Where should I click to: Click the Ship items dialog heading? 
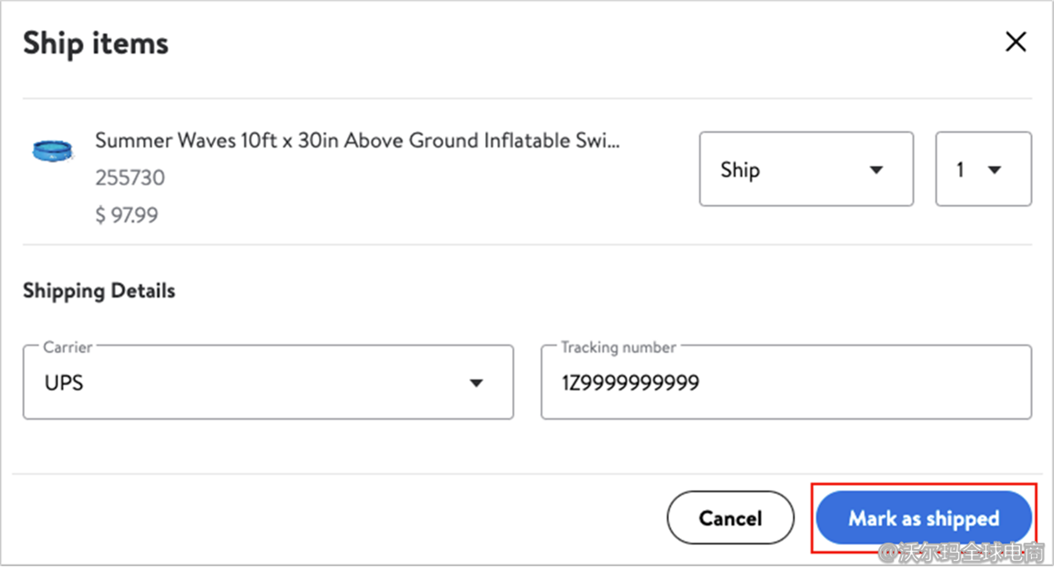[96, 43]
